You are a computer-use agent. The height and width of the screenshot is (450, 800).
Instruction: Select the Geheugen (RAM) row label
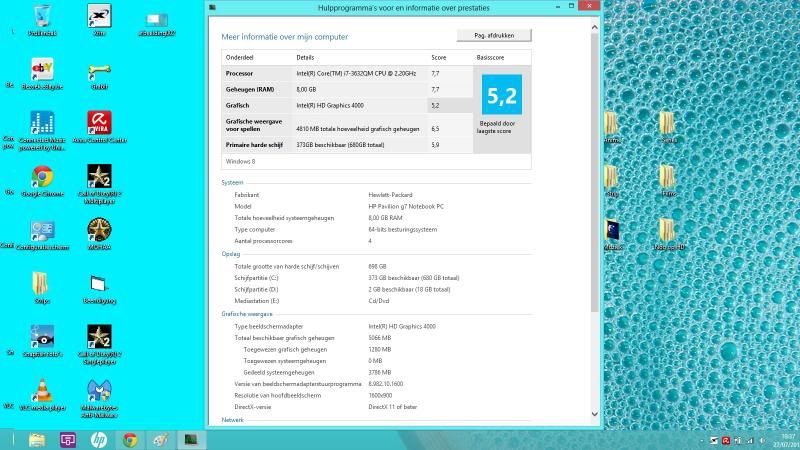click(x=250, y=89)
